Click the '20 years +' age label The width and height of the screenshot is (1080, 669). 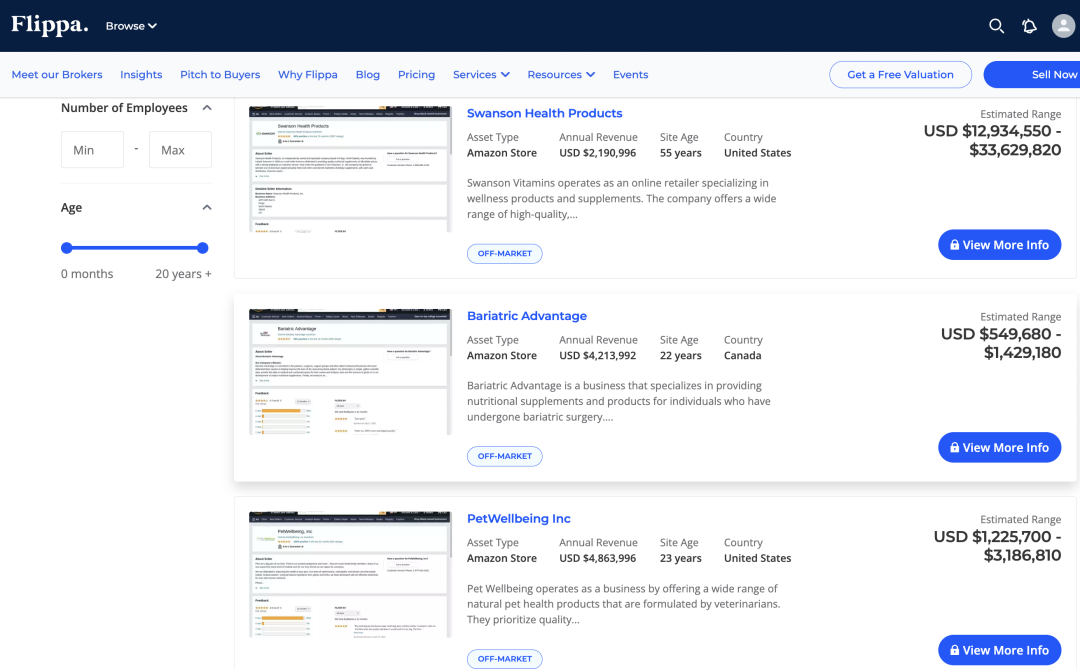coord(183,274)
